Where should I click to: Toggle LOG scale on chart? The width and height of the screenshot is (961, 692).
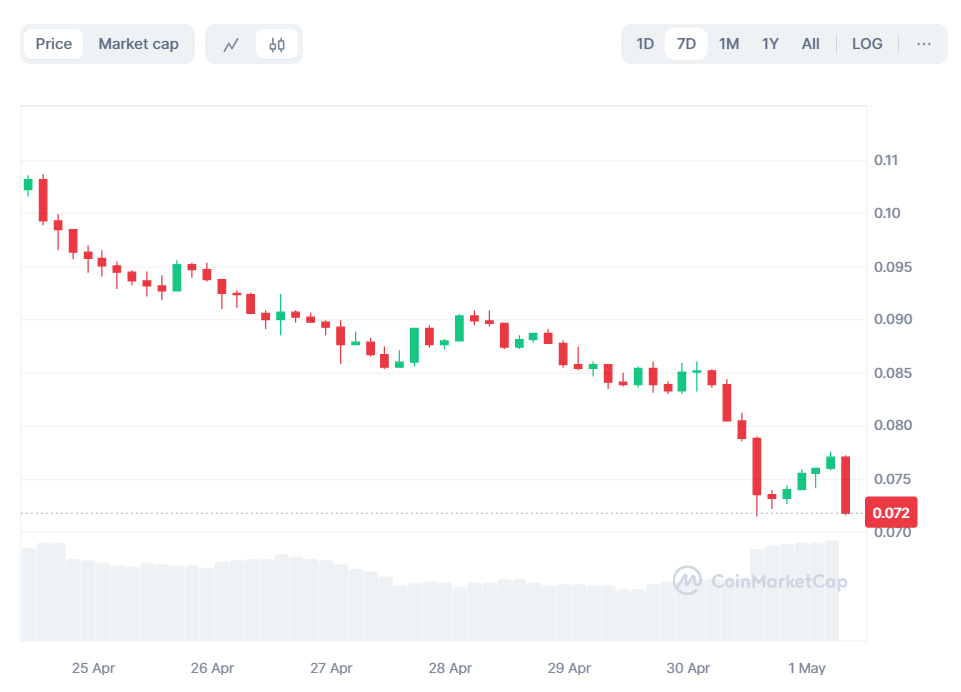pyautogui.click(x=867, y=44)
